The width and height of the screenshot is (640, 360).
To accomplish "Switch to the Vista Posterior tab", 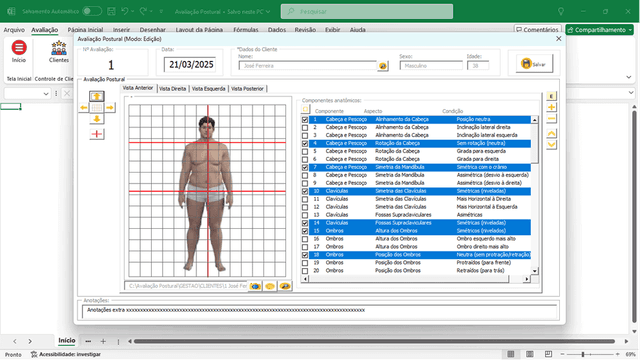I will click(x=247, y=89).
